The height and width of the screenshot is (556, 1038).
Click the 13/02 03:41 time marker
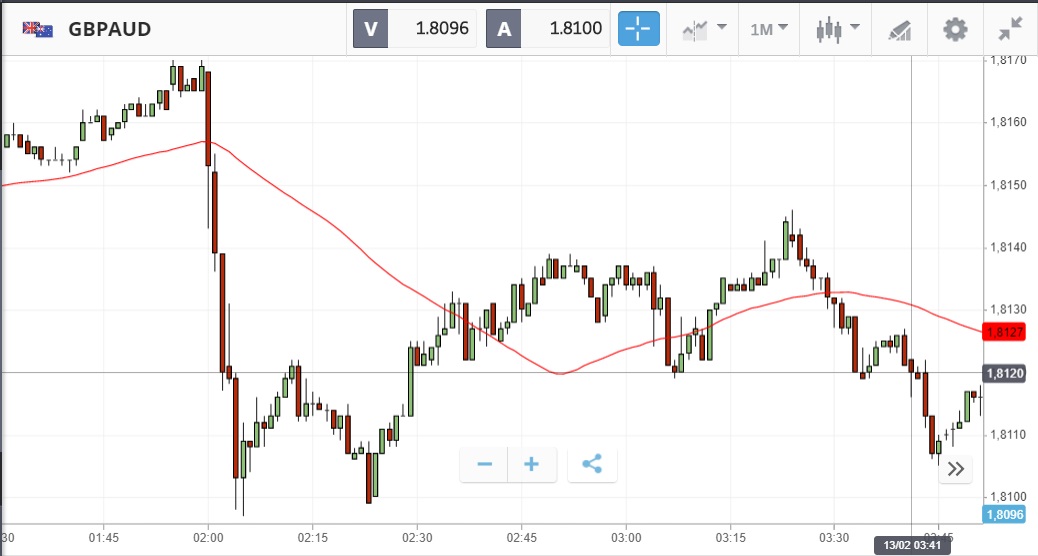pos(909,545)
